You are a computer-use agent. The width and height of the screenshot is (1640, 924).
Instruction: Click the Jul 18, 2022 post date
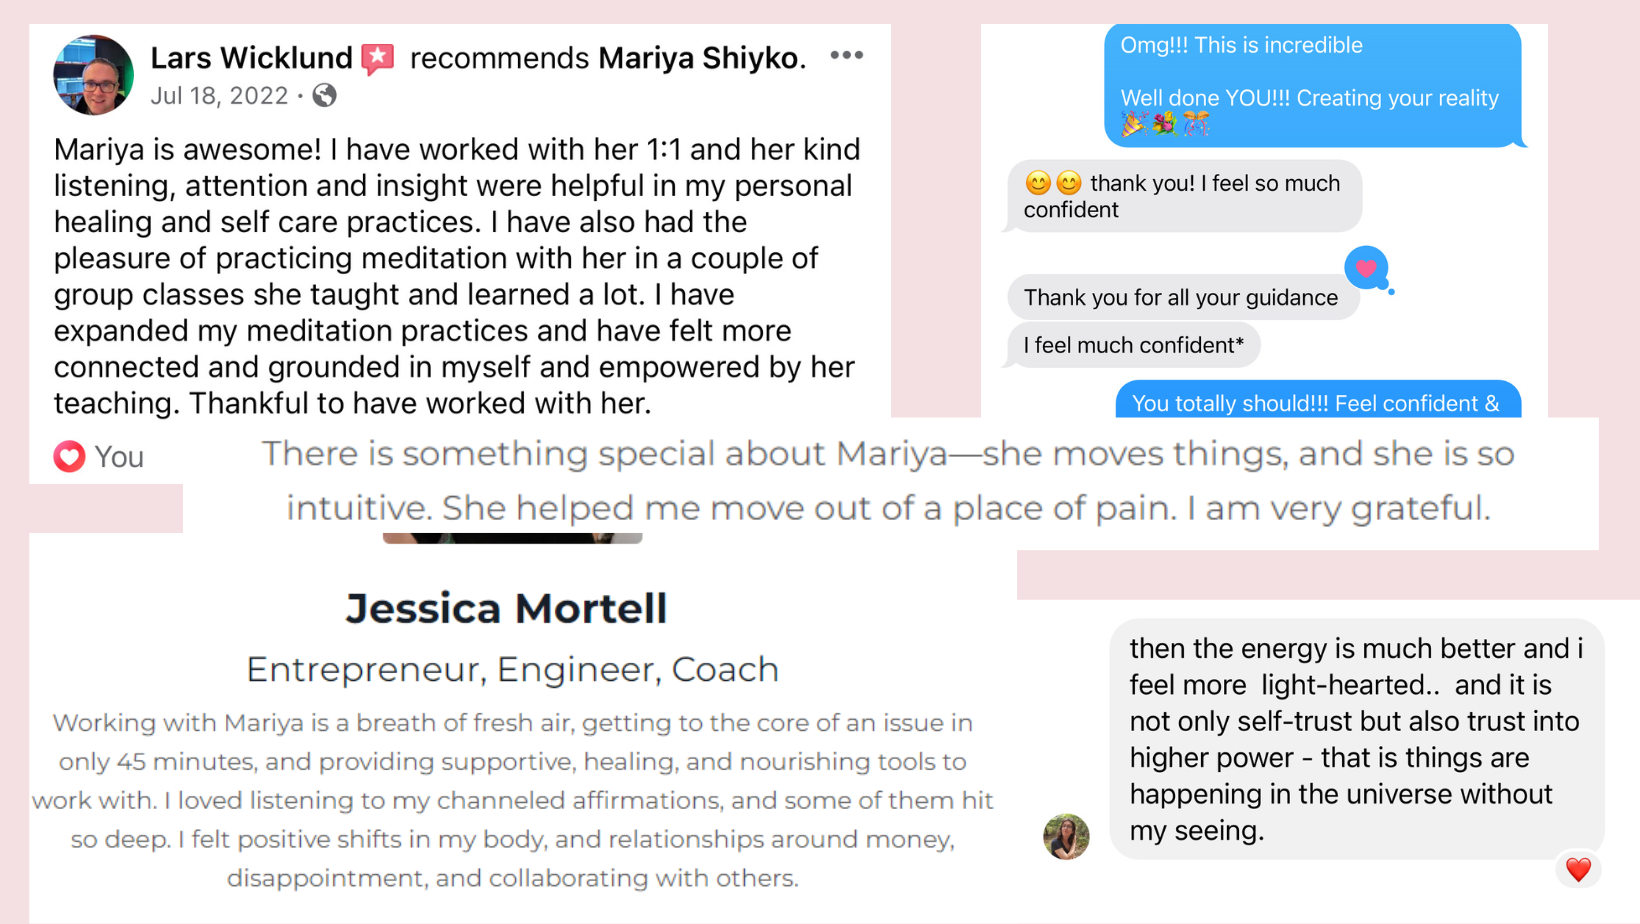pyautogui.click(x=219, y=96)
